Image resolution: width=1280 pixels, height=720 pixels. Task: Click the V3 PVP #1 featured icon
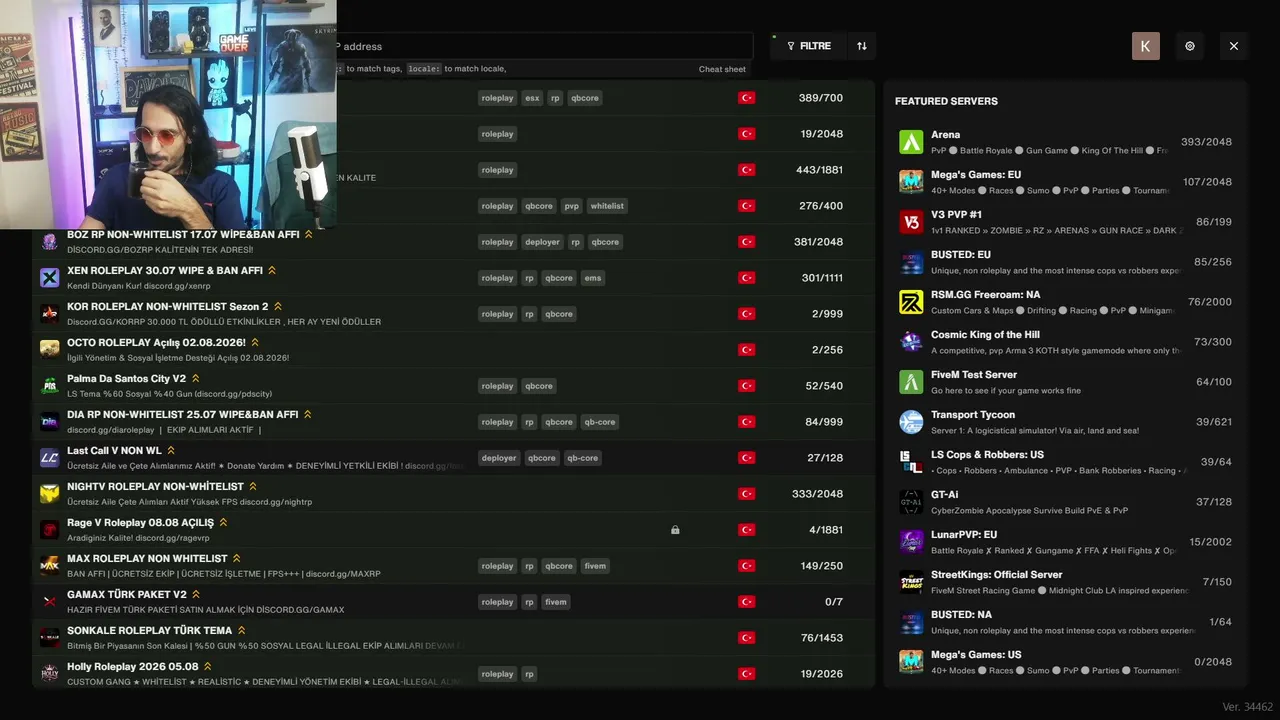point(911,222)
